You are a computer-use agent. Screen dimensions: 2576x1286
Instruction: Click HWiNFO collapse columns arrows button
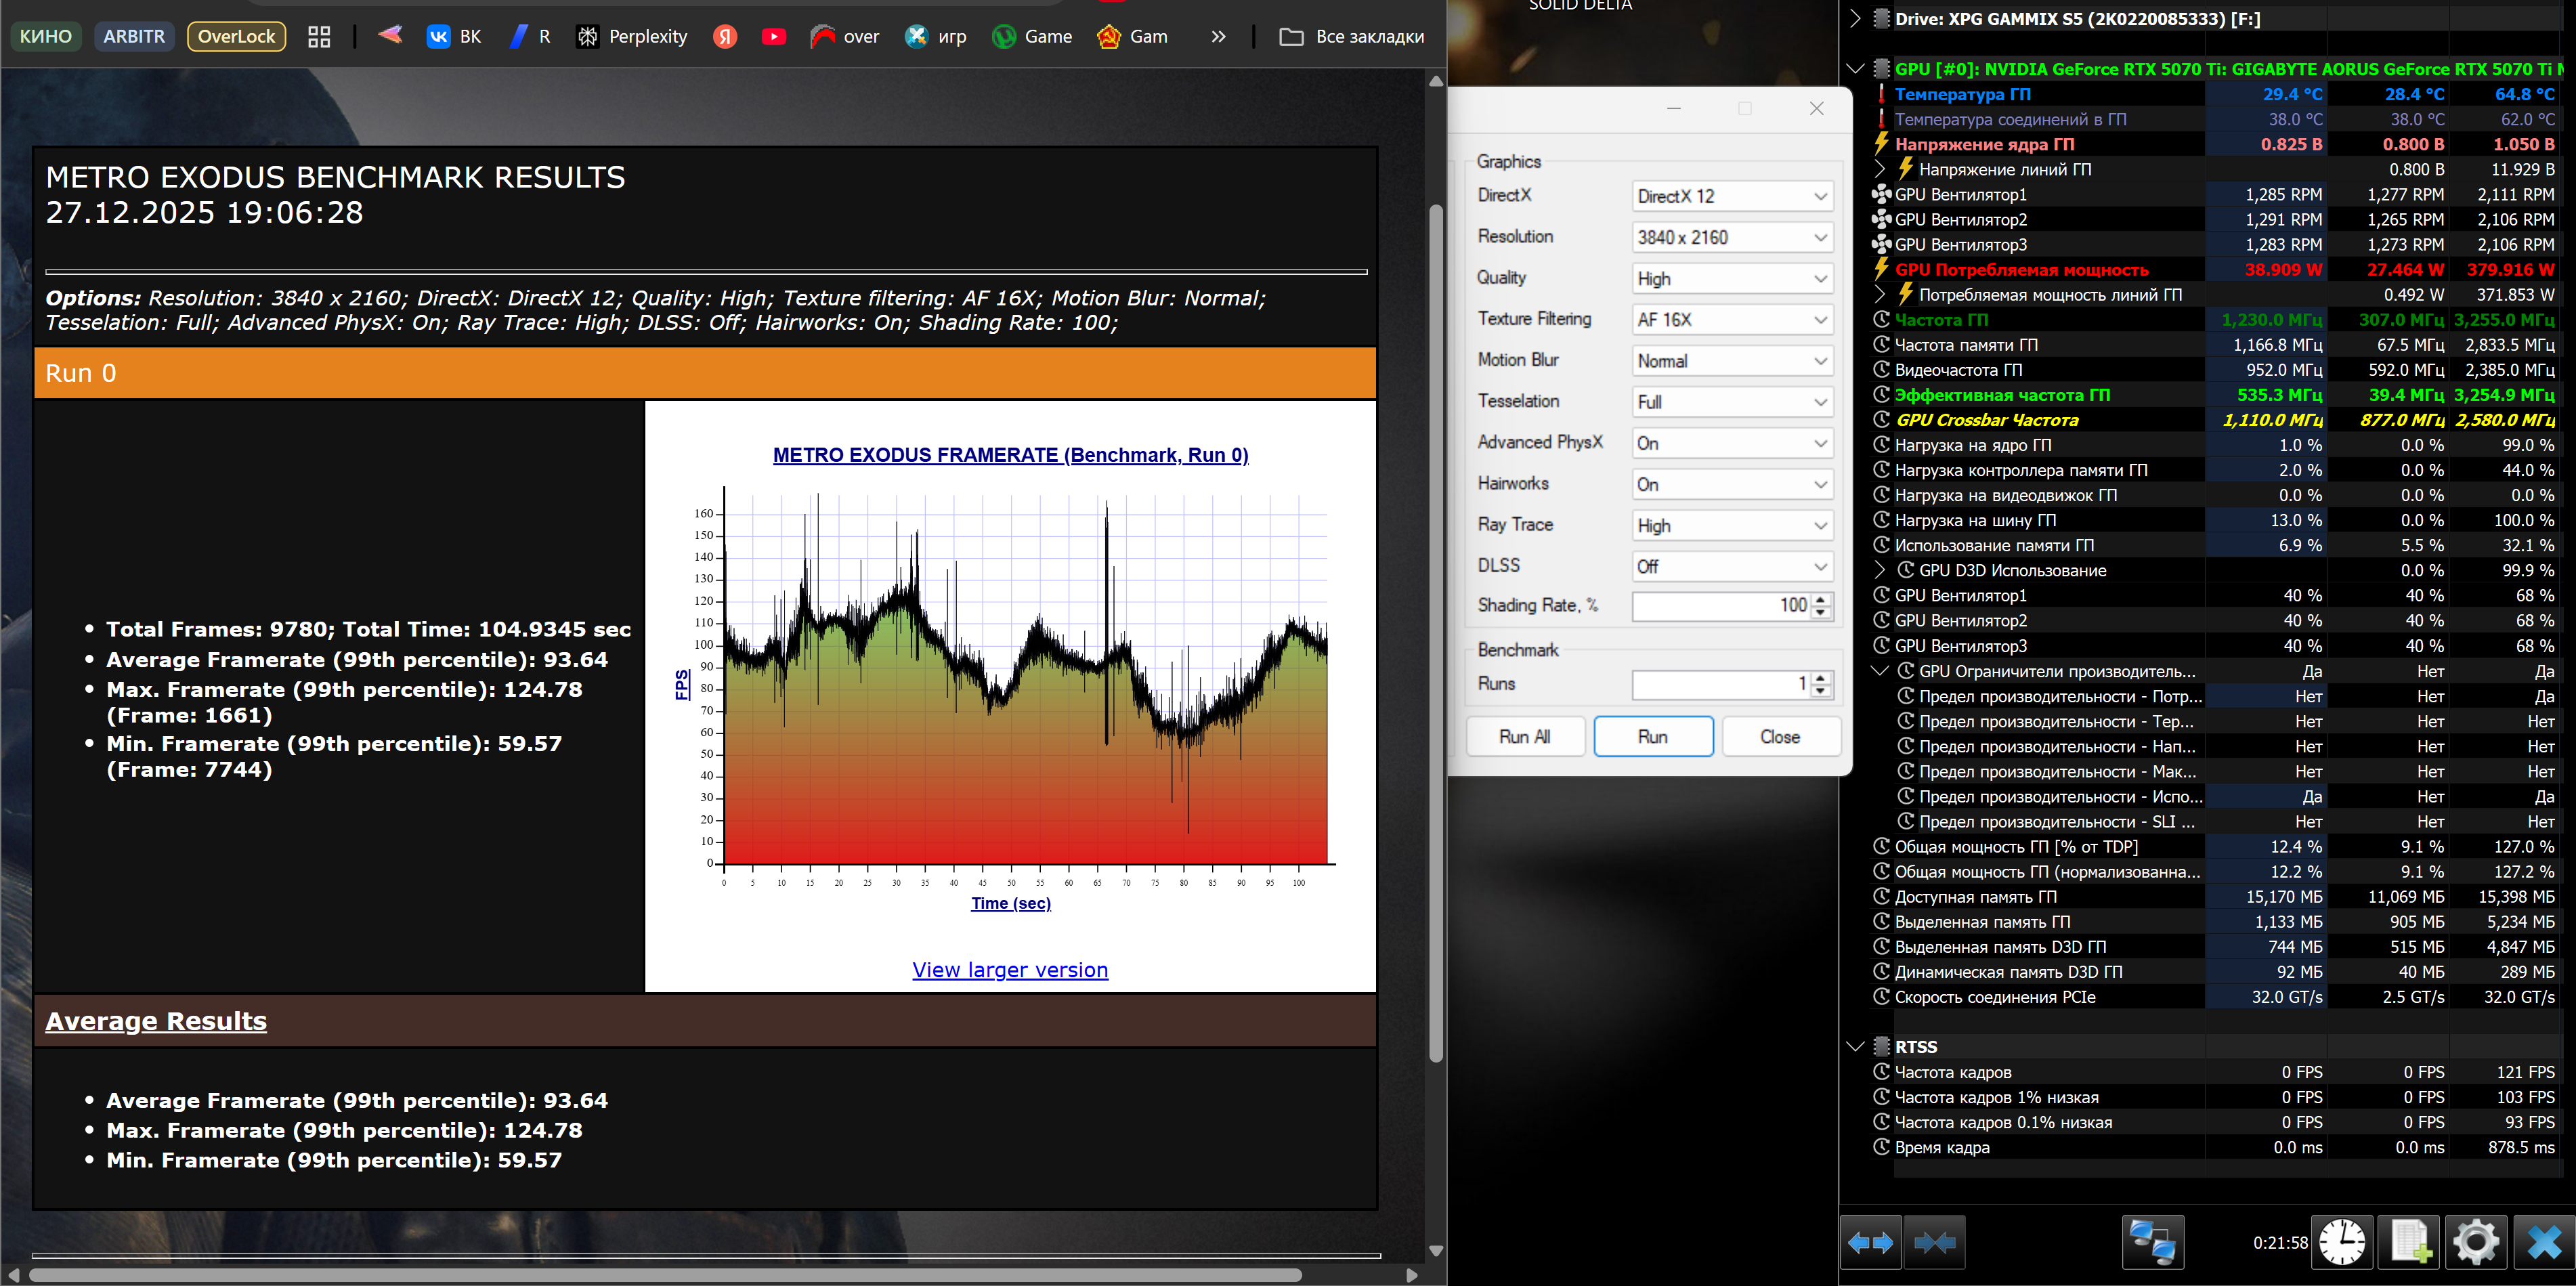(1934, 1242)
